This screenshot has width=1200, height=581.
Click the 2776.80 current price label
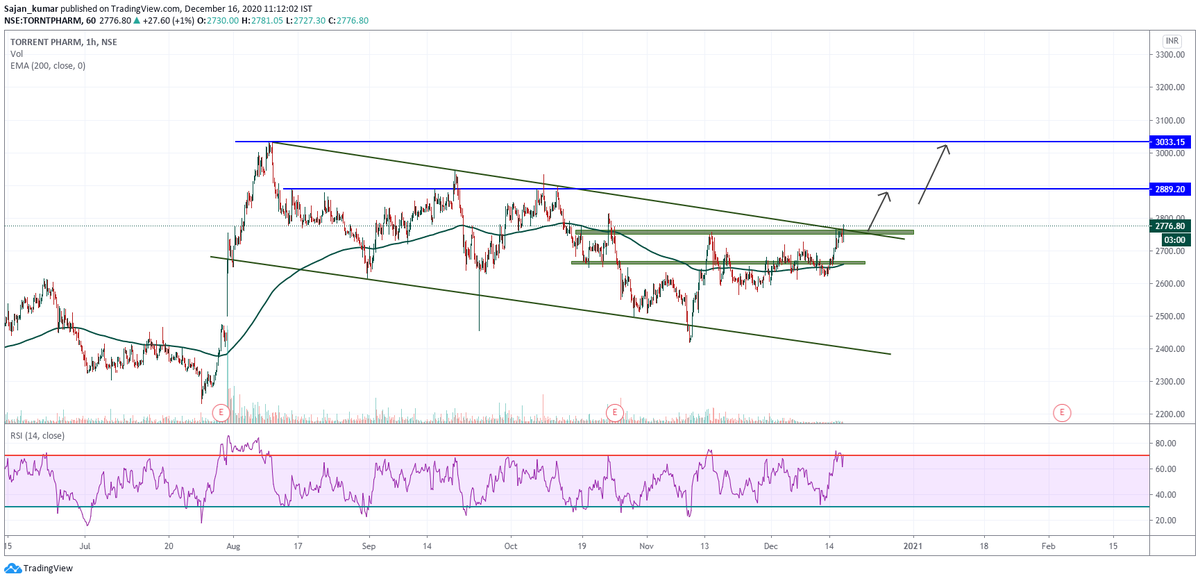coord(1169,226)
